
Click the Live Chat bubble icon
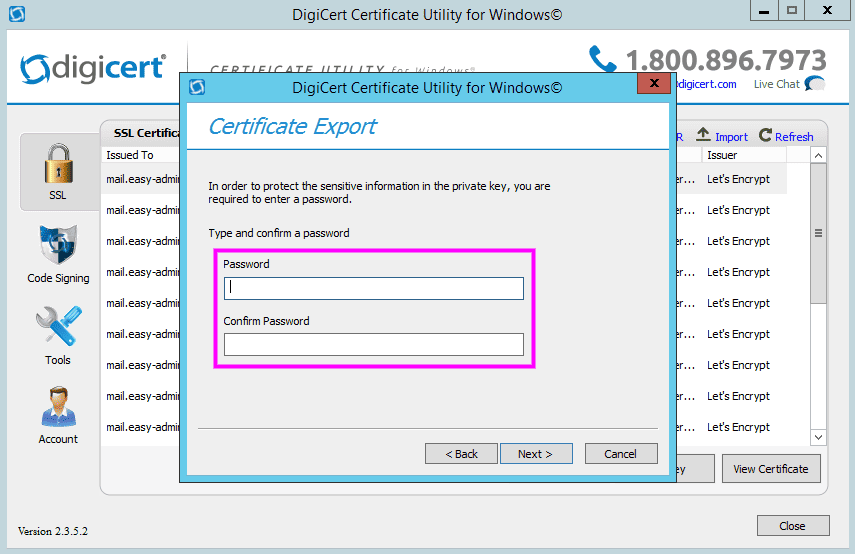(x=815, y=83)
